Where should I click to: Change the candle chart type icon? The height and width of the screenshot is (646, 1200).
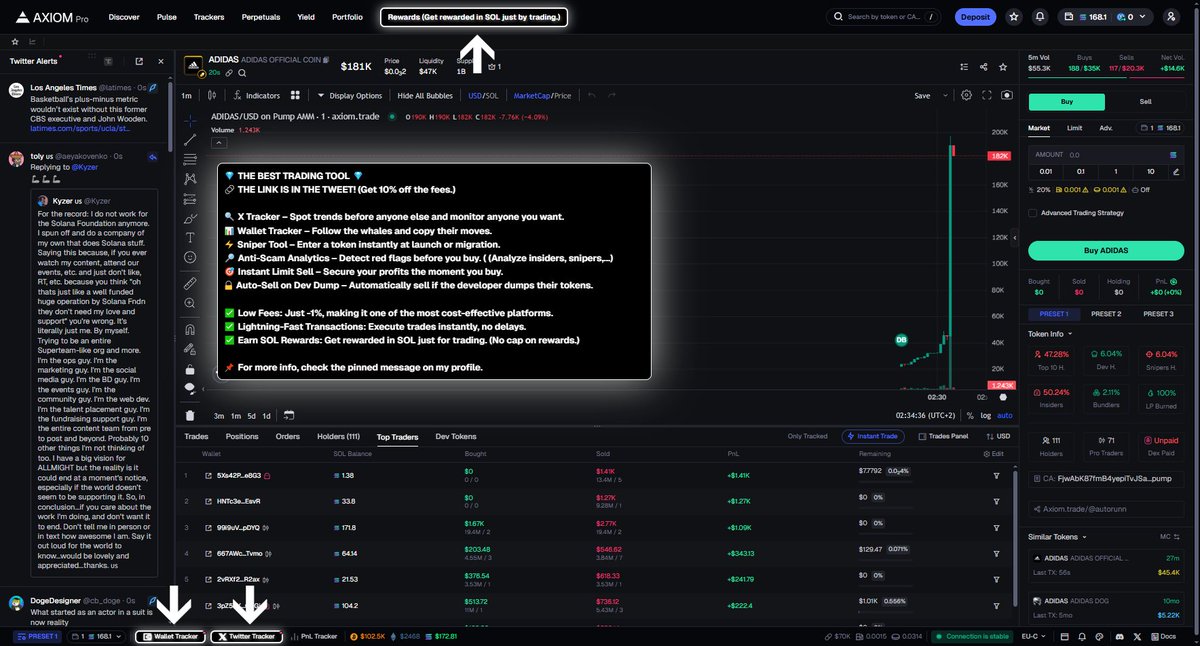pos(212,95)
